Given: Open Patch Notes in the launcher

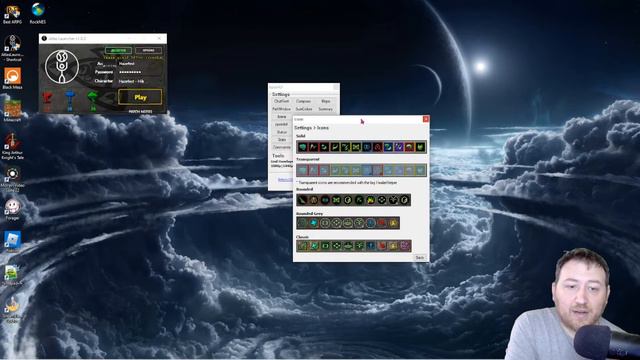Looking at the screenshot, I should tap(140, 111).
